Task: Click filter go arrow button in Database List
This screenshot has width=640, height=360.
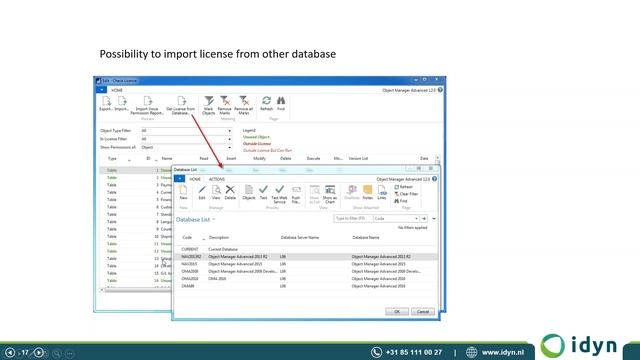Action: point(424,218)
